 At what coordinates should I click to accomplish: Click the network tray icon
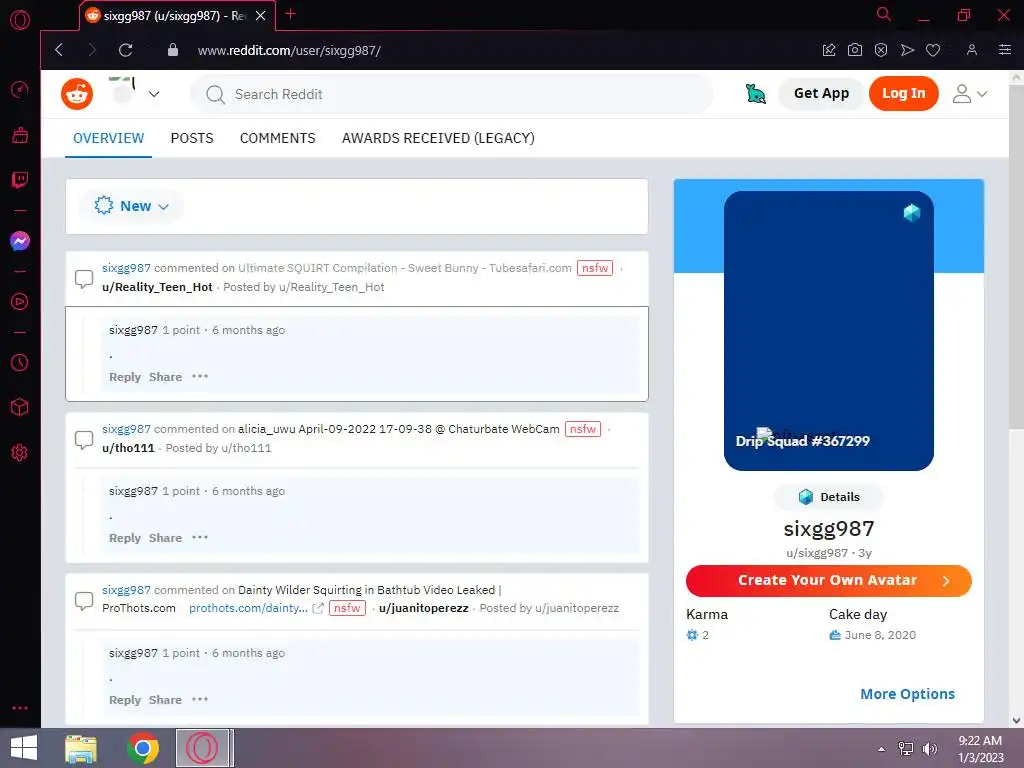click(x=906, y=748)
